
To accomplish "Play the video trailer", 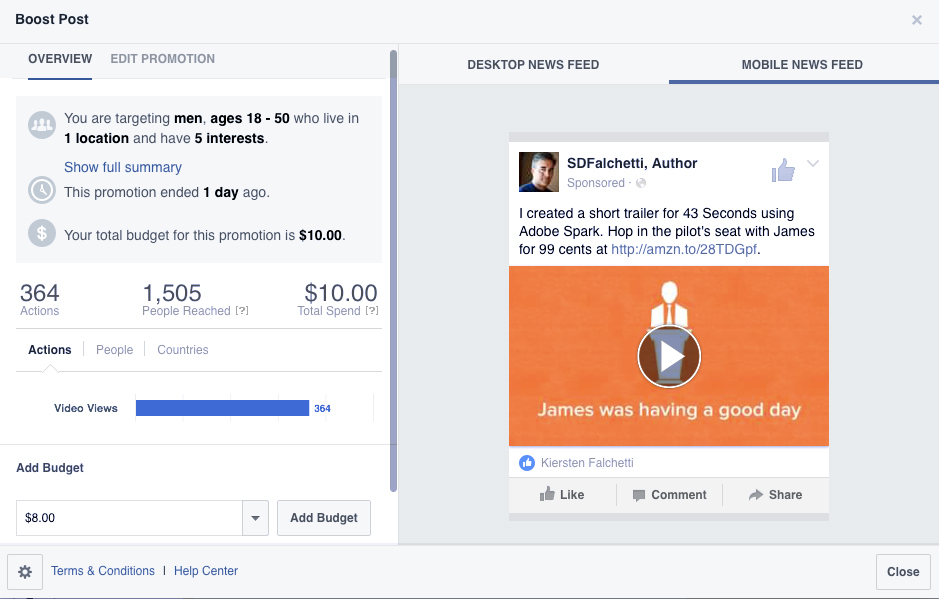I will pos(669,357).
